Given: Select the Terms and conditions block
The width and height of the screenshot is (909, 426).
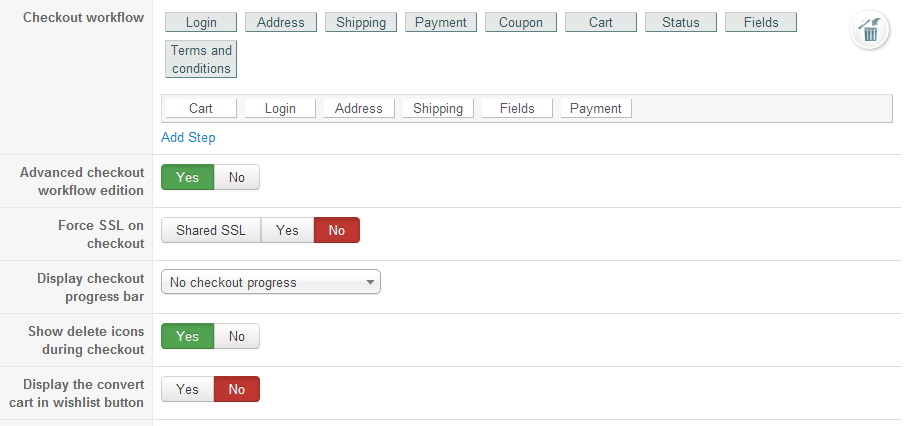Looking at the screenshot, I should point(201,59).
